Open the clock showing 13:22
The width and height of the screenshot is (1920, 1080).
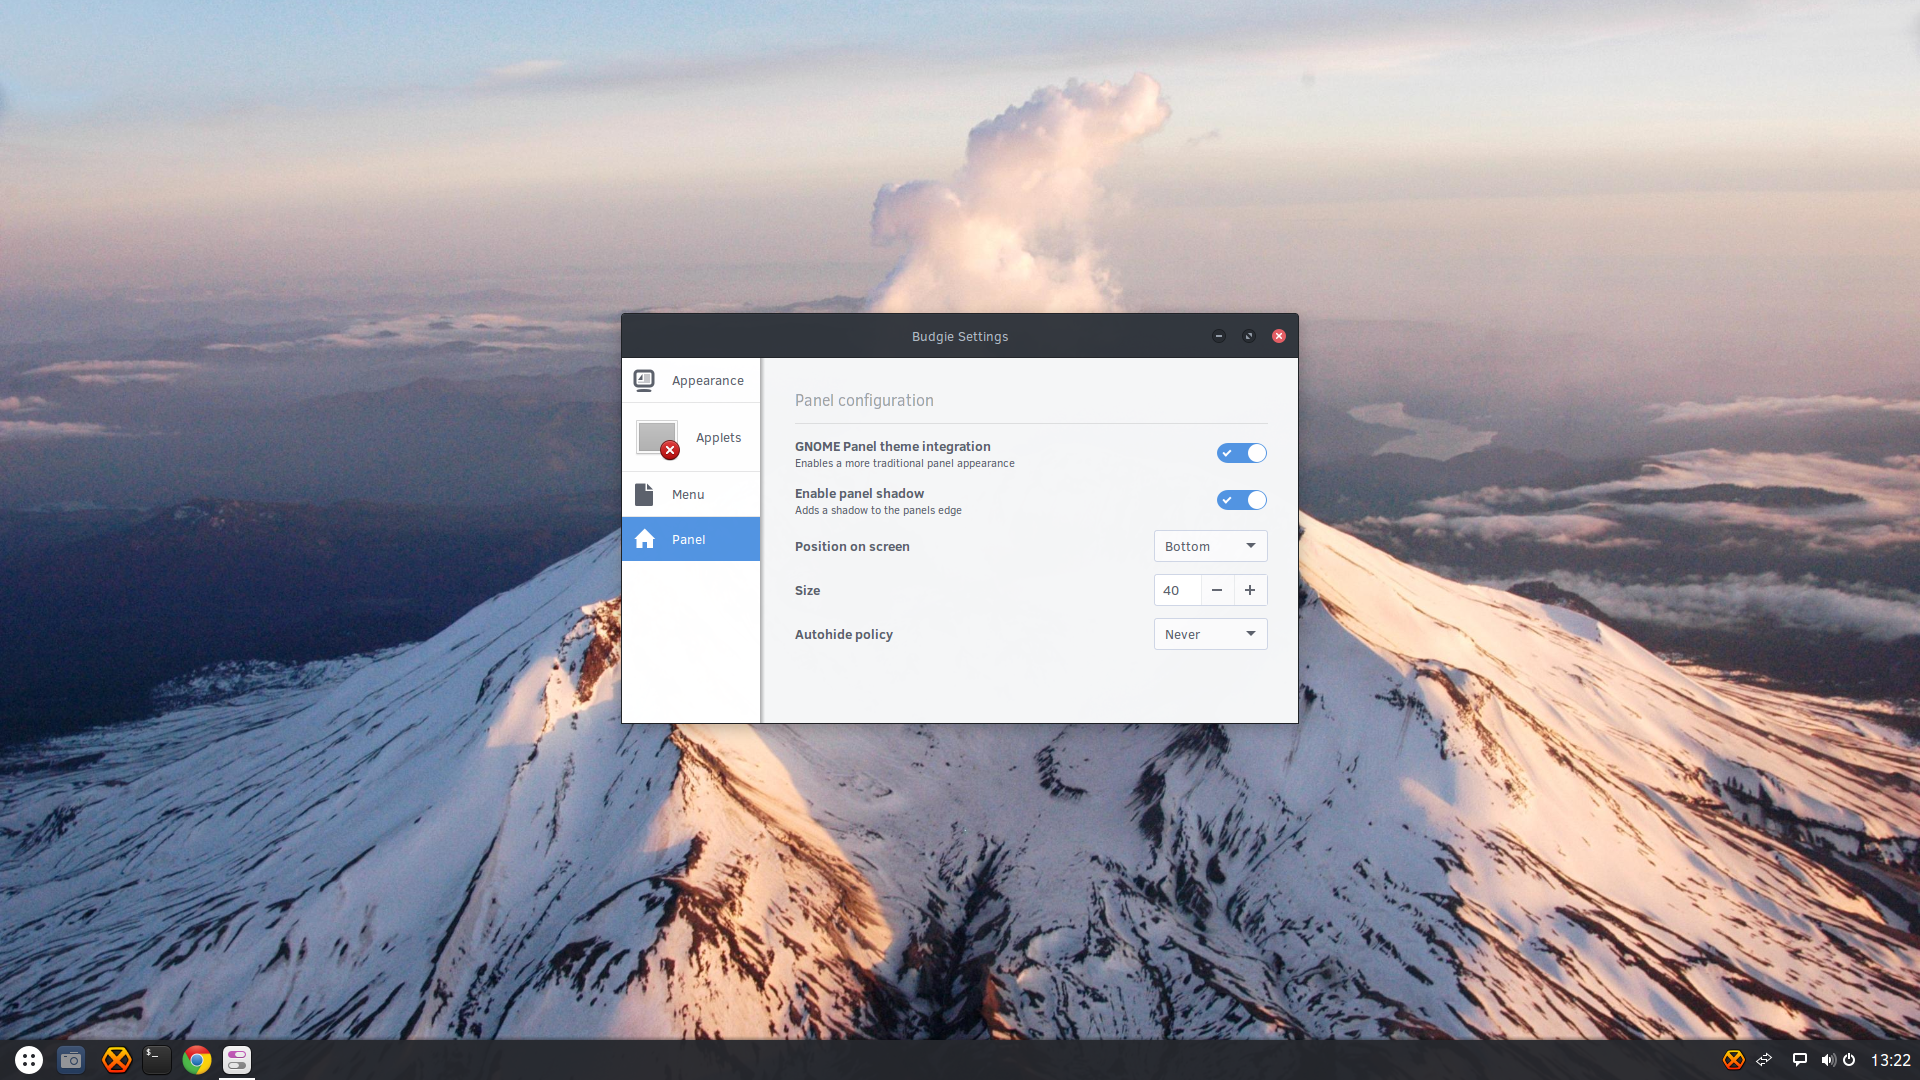click(1890, 1060)
